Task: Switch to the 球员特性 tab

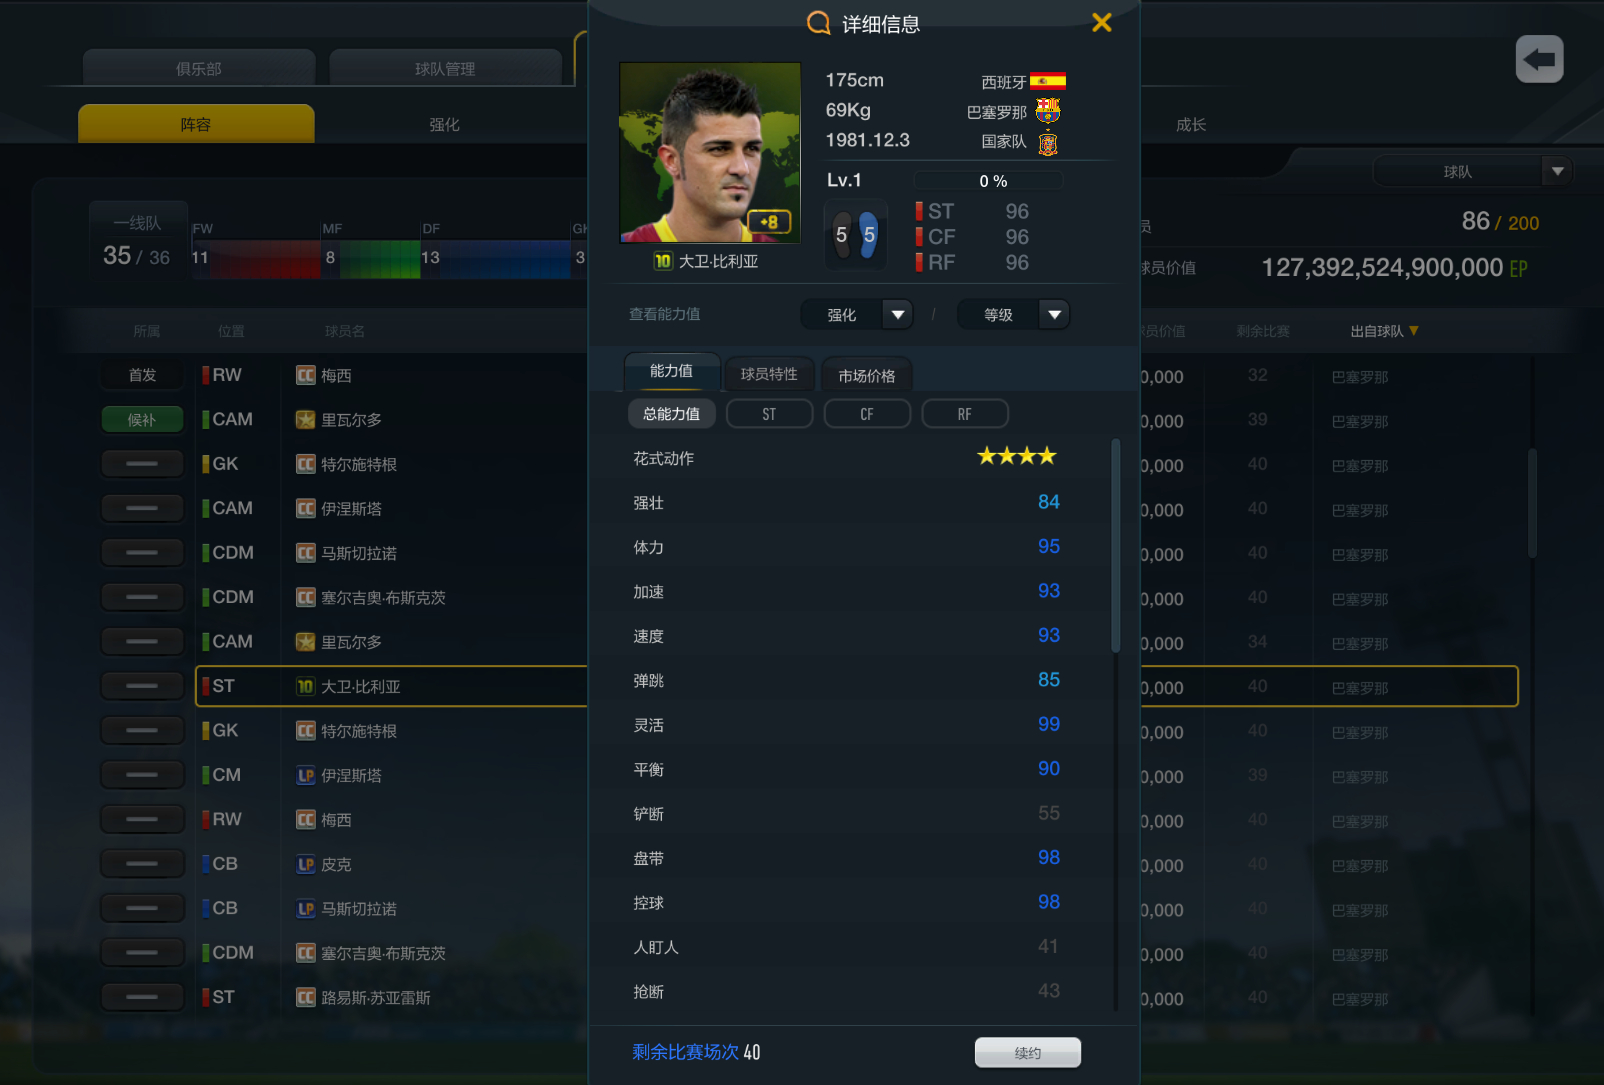Action: point(769,374)
